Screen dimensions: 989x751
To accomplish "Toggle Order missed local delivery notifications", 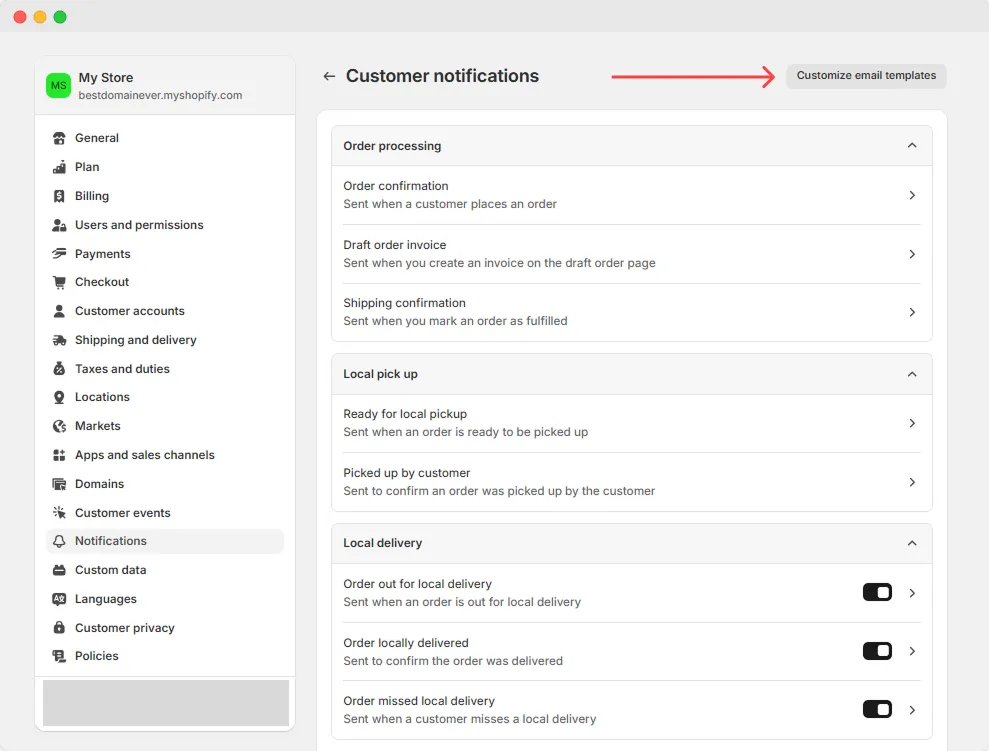I will (x=876, y=709).
